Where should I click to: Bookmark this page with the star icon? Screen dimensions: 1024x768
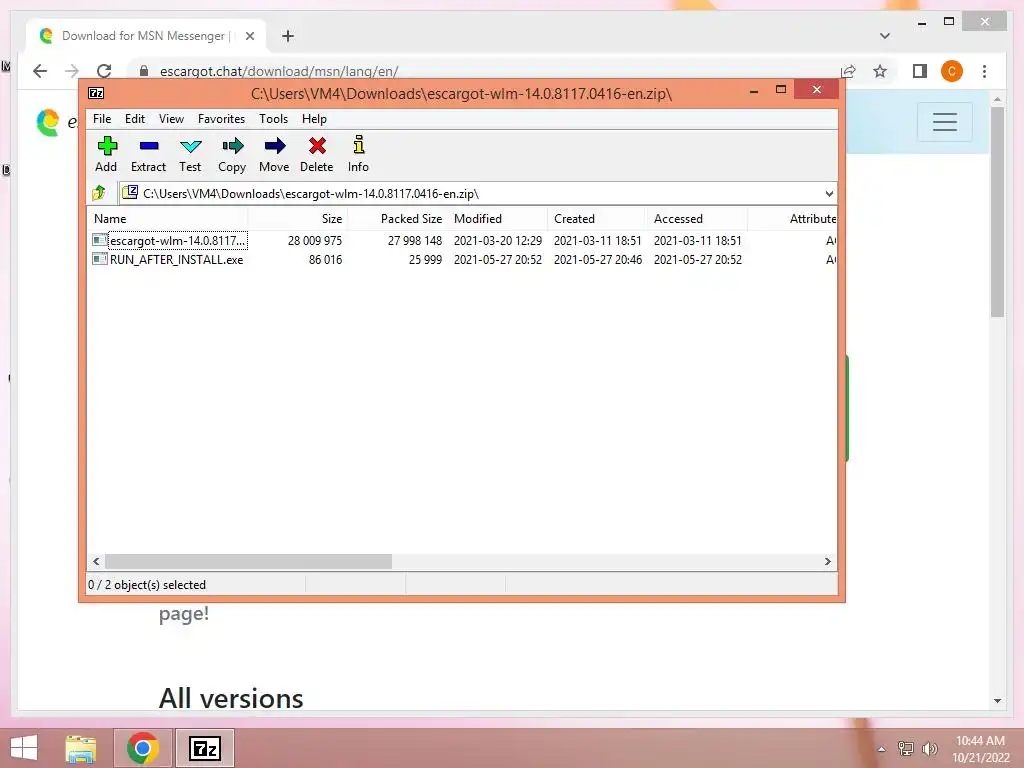coord(880,71)
